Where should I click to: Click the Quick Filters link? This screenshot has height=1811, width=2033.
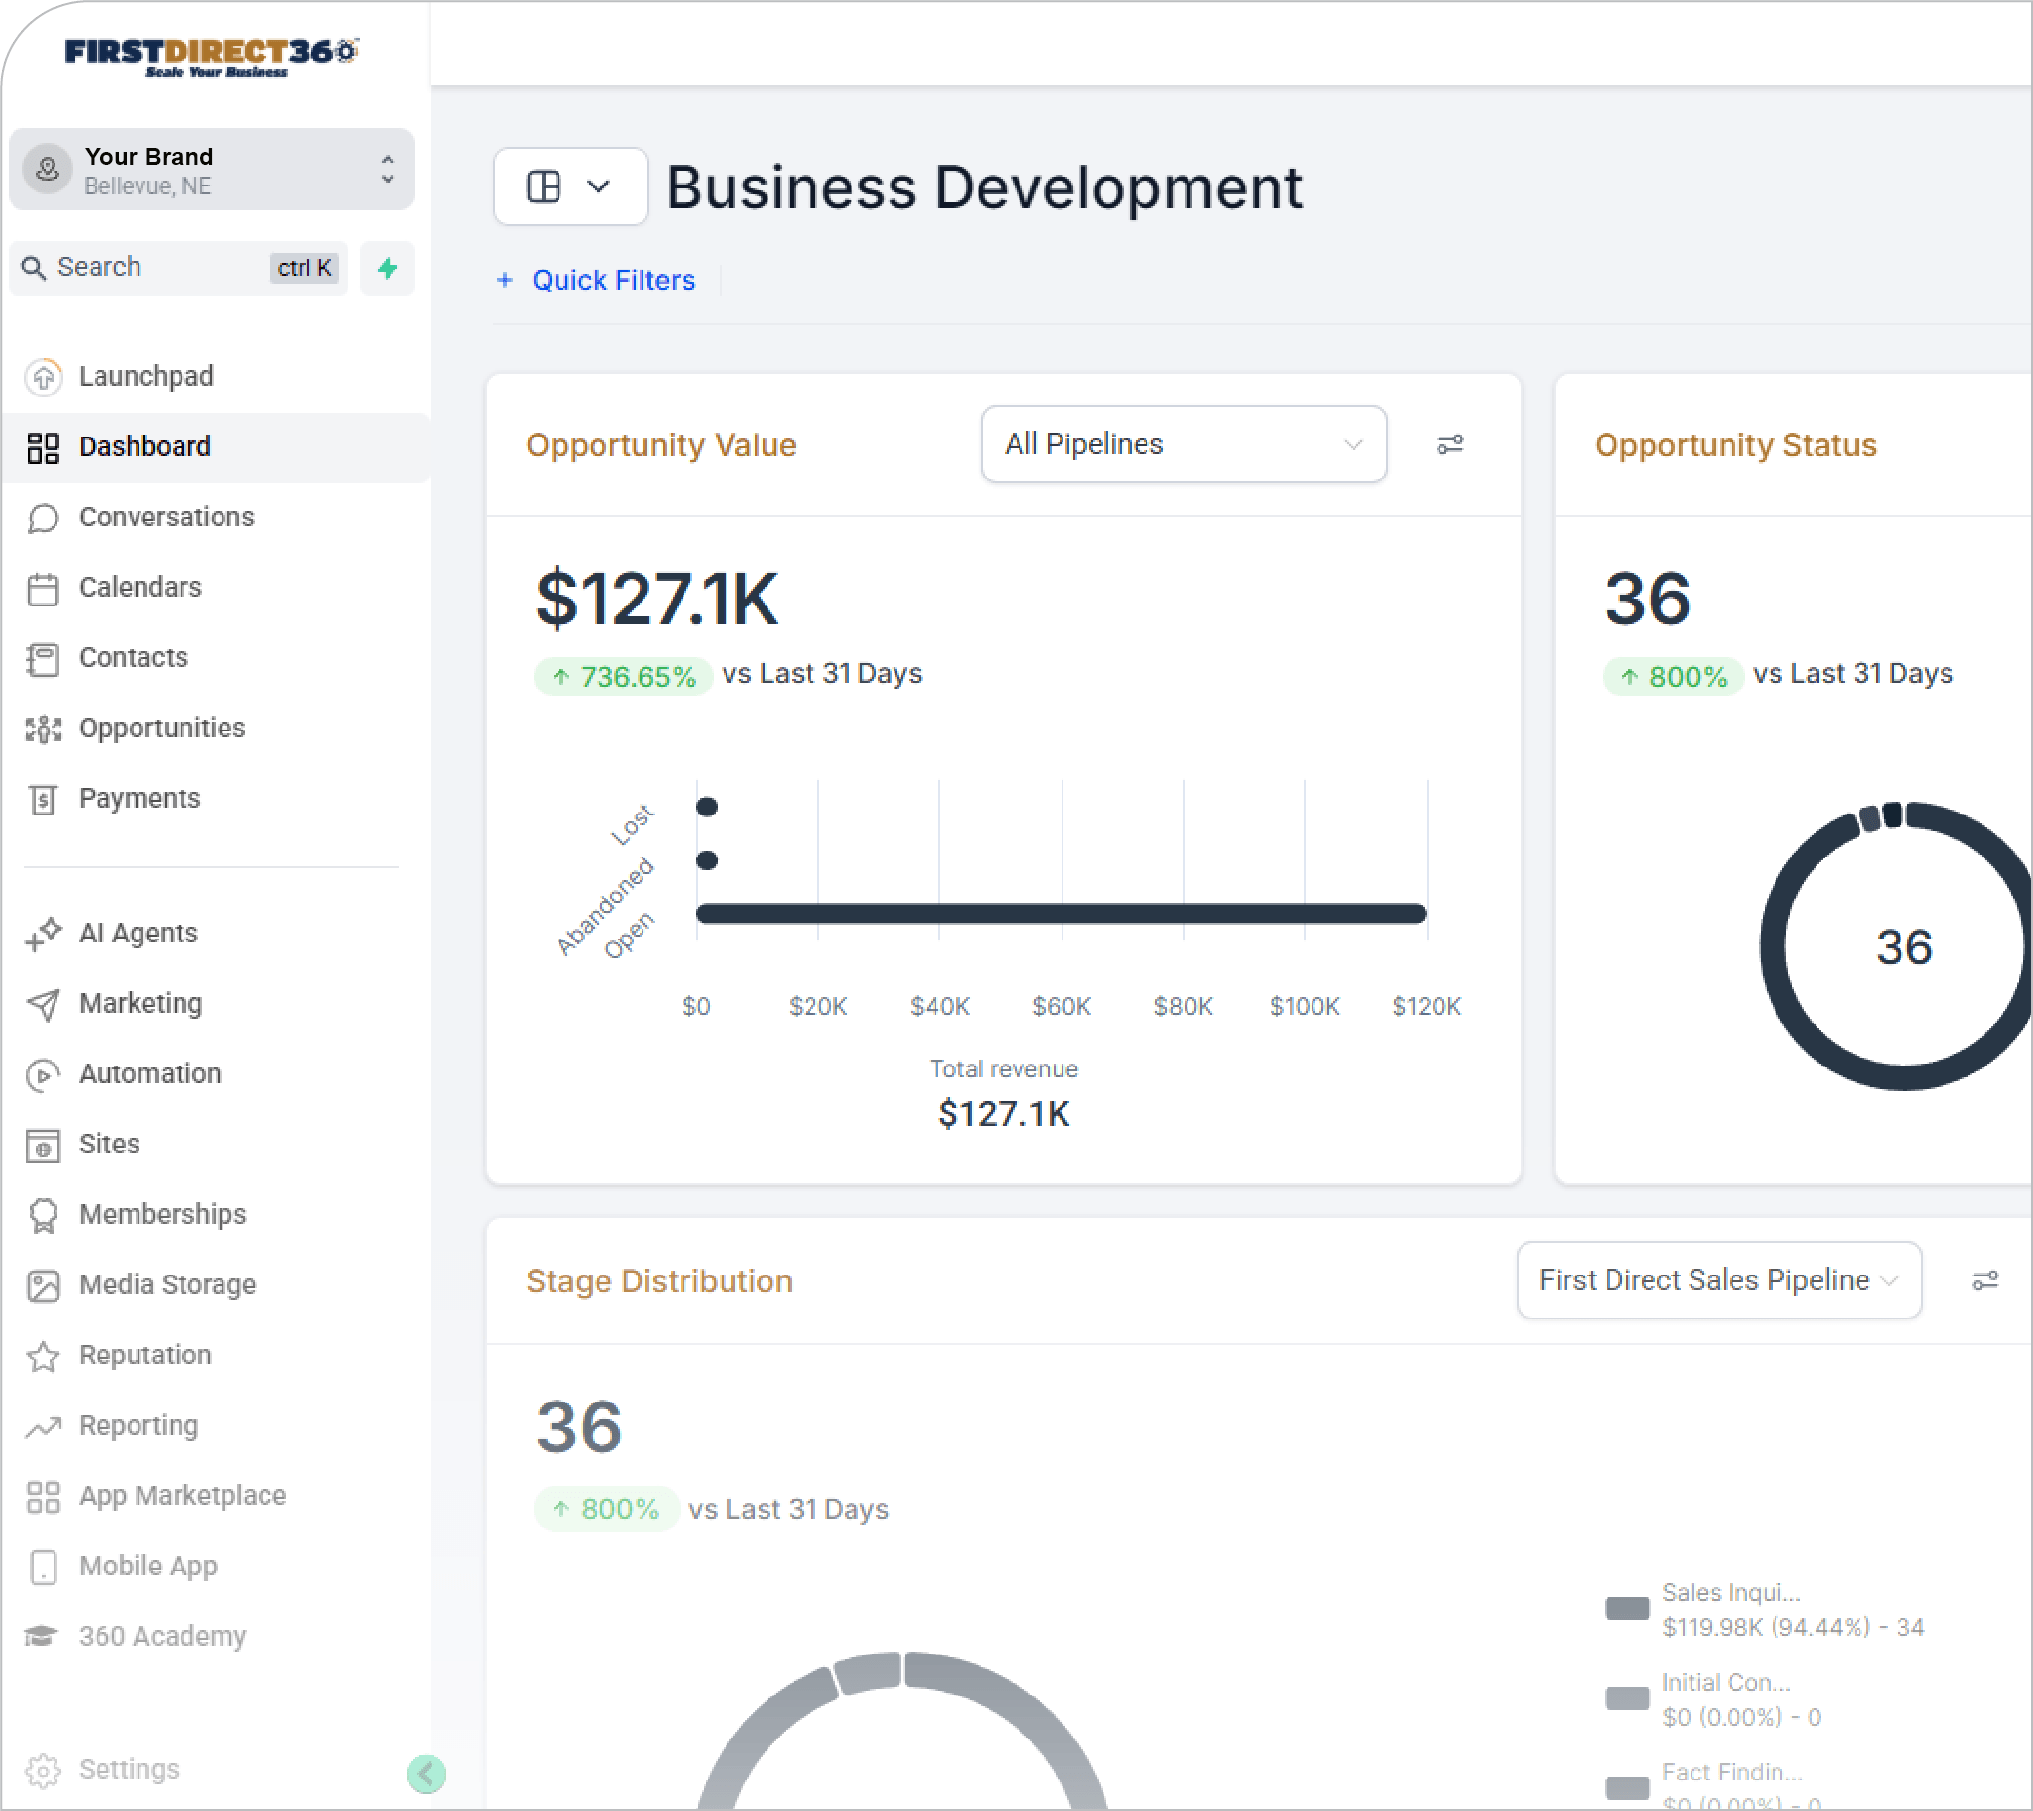click(x=613, y=281)
